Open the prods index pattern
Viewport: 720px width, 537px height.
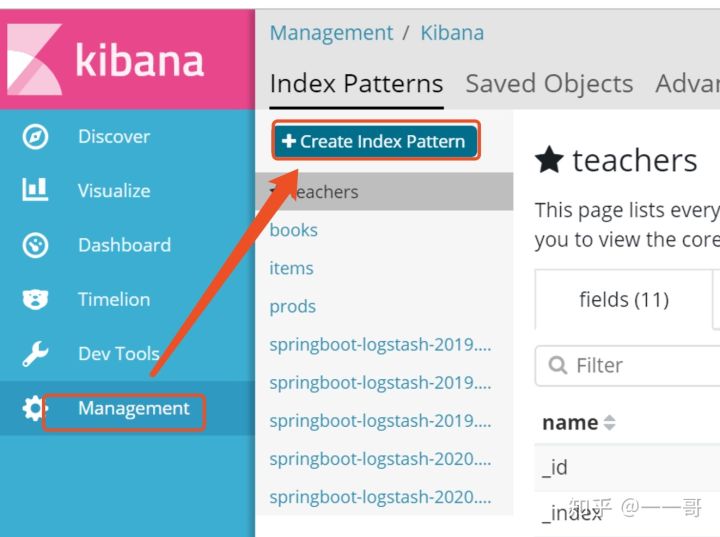coord(293,306)
